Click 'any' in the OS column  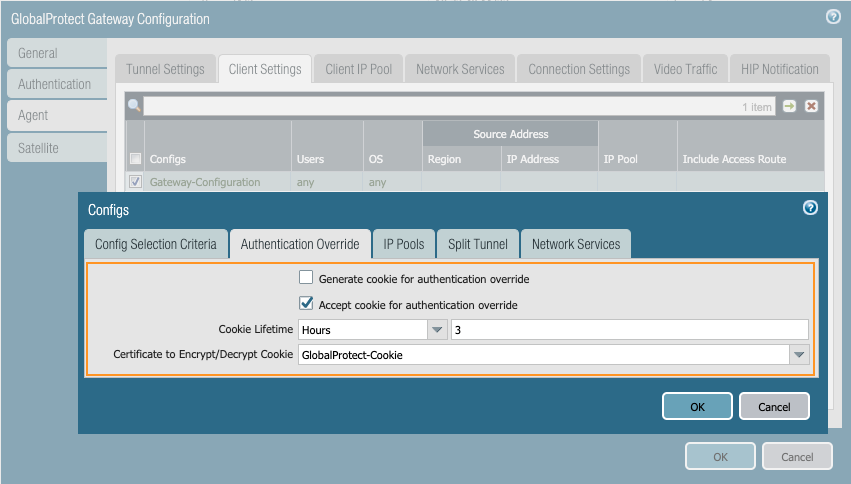click(x=377, y=182)
